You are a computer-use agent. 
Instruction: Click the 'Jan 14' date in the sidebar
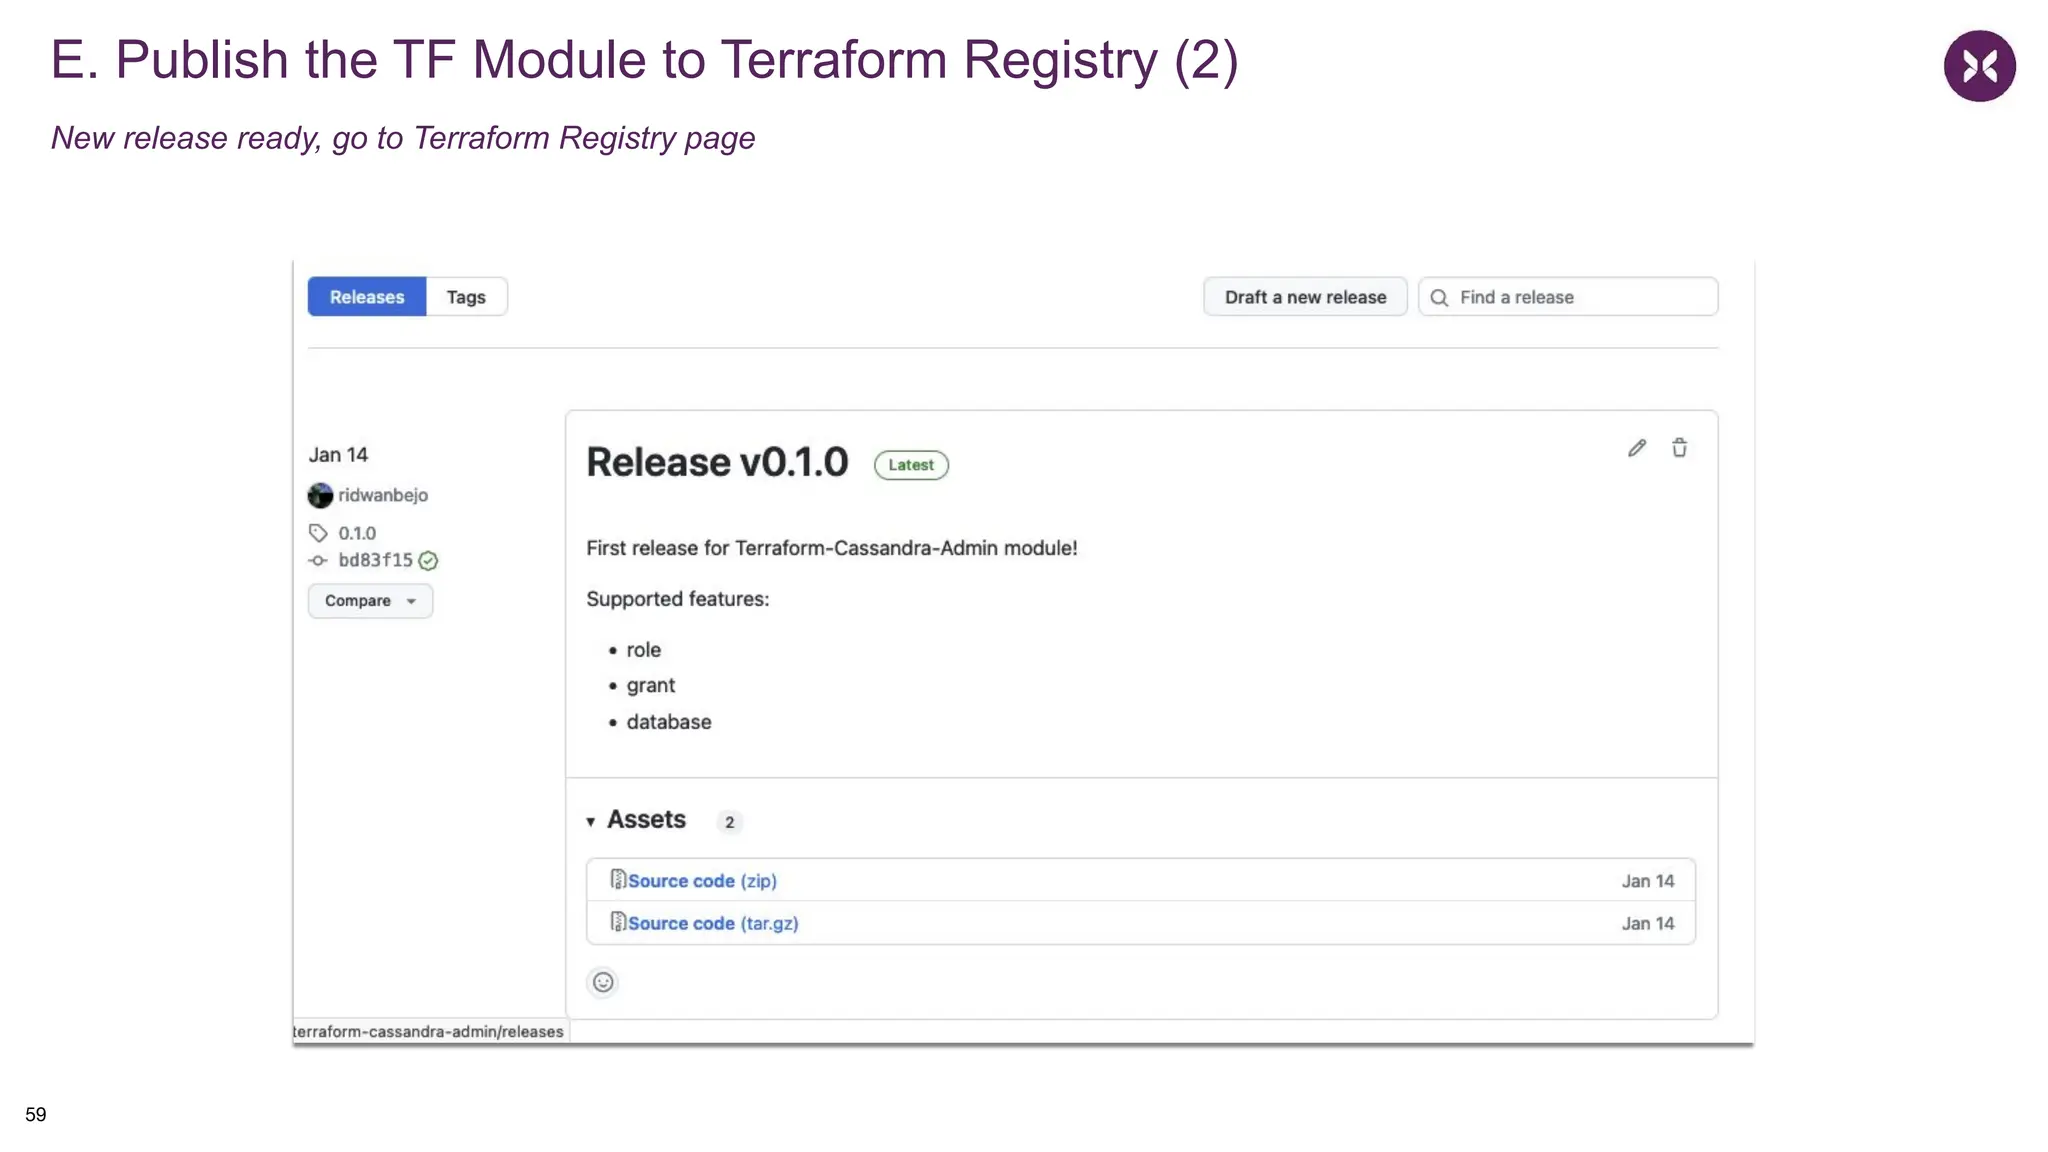[x=338, y=455]
